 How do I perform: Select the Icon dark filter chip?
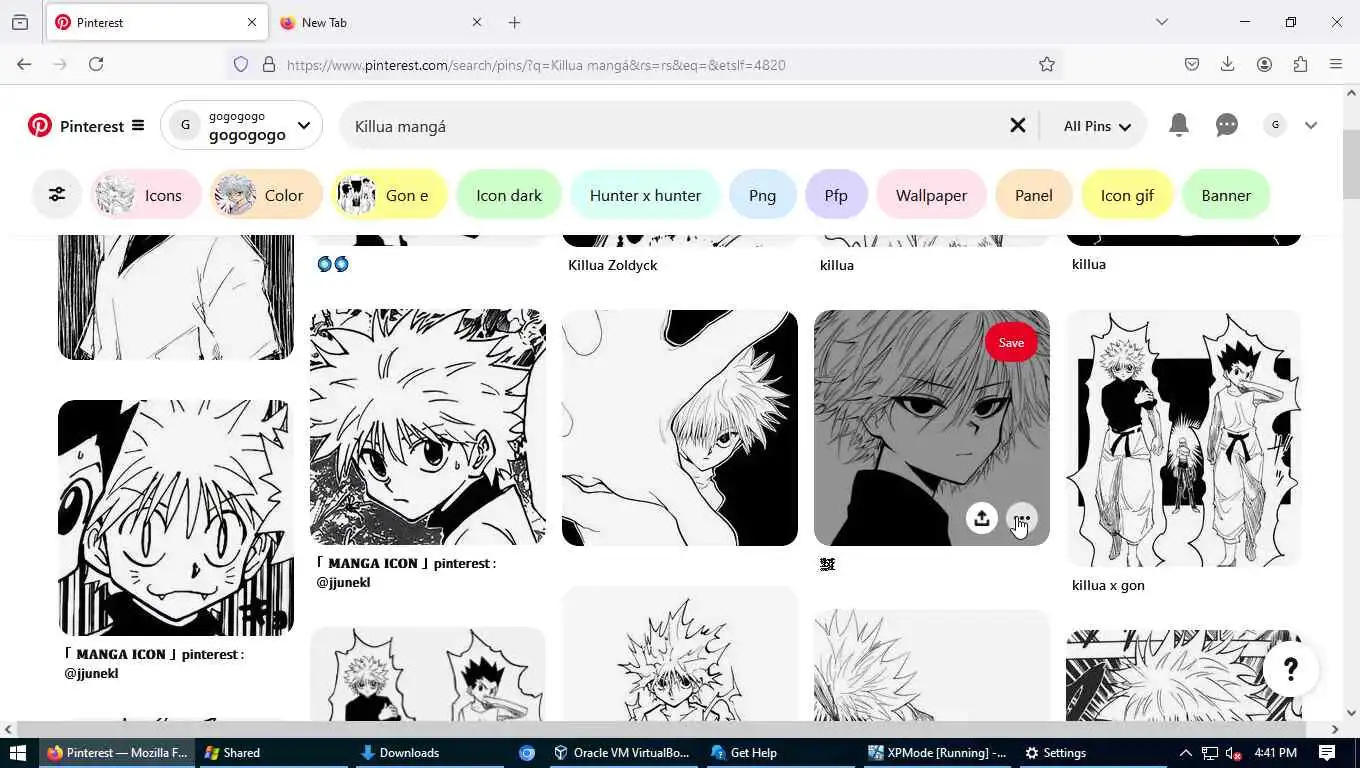coord(509,195)
